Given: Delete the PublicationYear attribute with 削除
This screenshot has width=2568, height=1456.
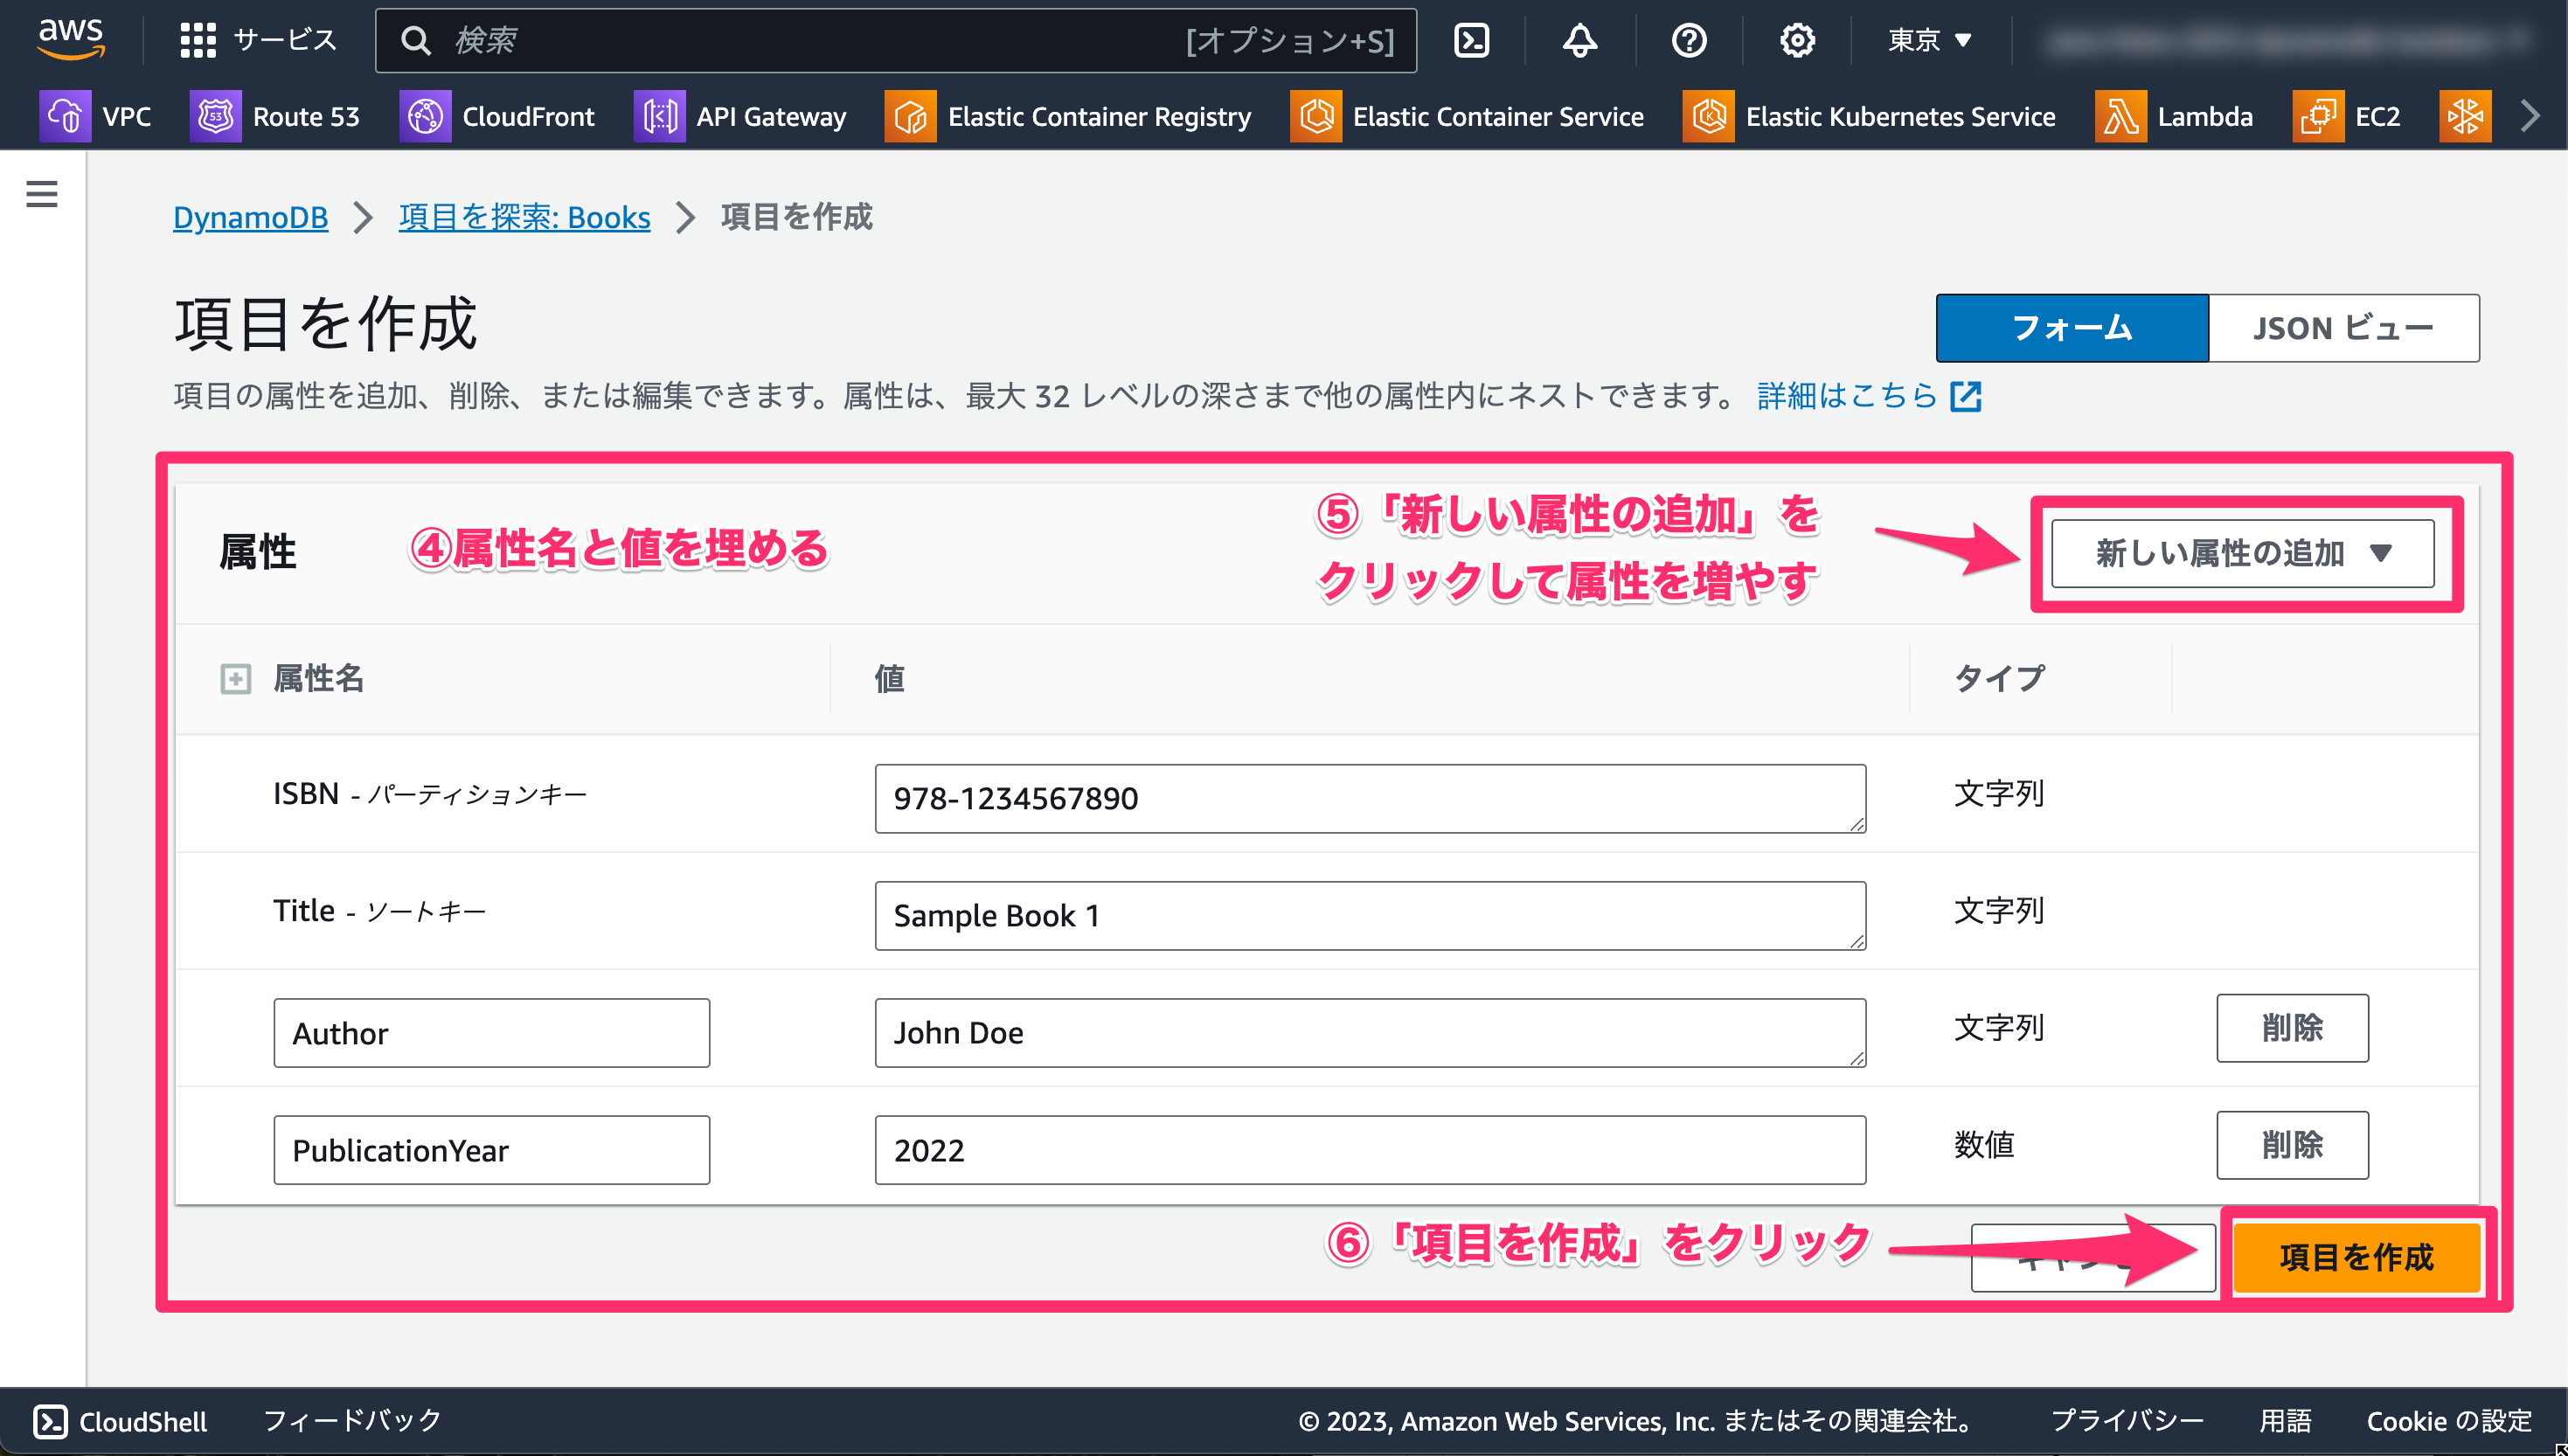Looking at the screenshot, I should coord(2292,1145).
